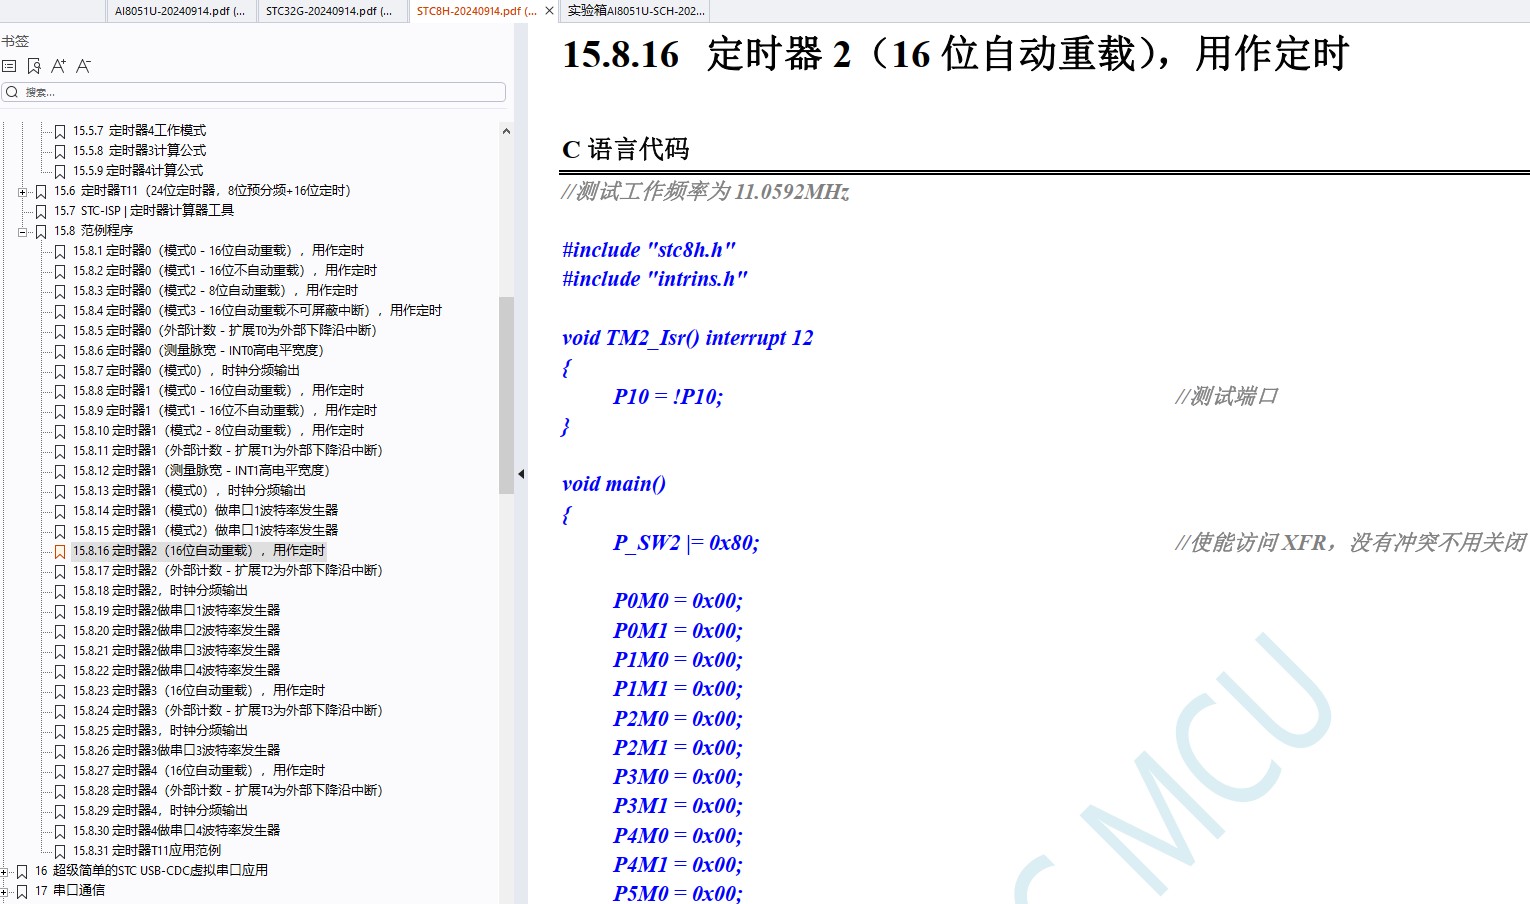Open 15.8.30 定时器4做串口4波特率发生器

(176, 831)
